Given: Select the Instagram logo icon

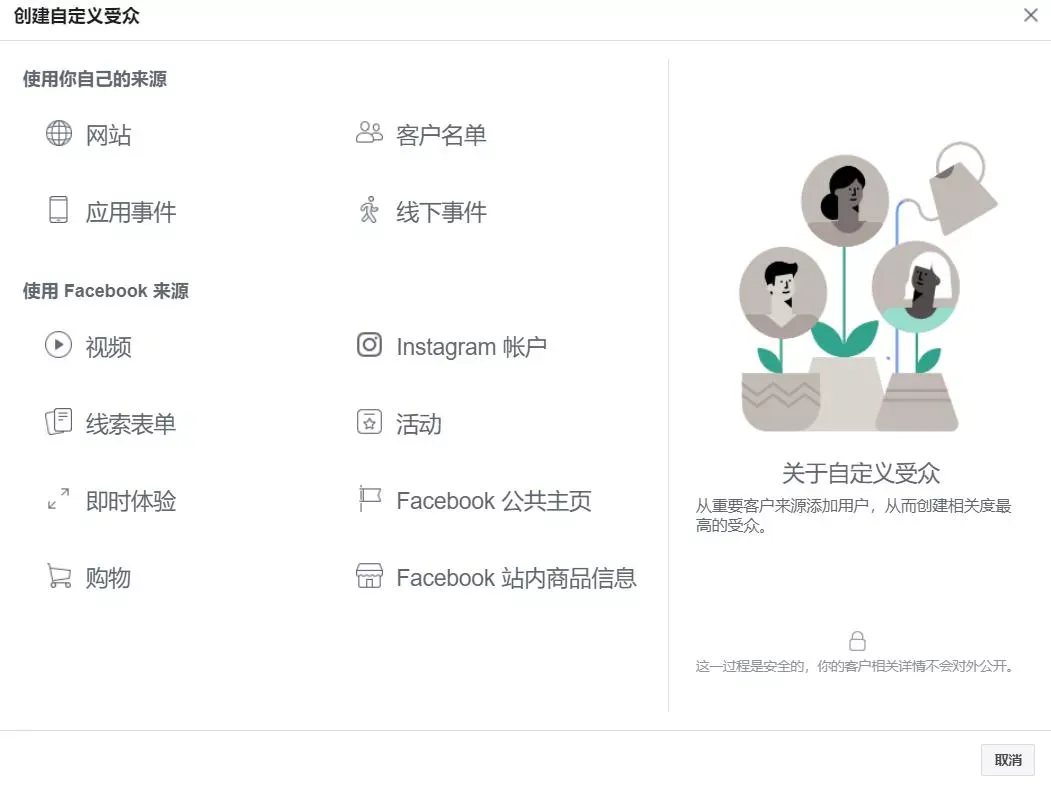Looking at the screenshot, I should [369, 345].
